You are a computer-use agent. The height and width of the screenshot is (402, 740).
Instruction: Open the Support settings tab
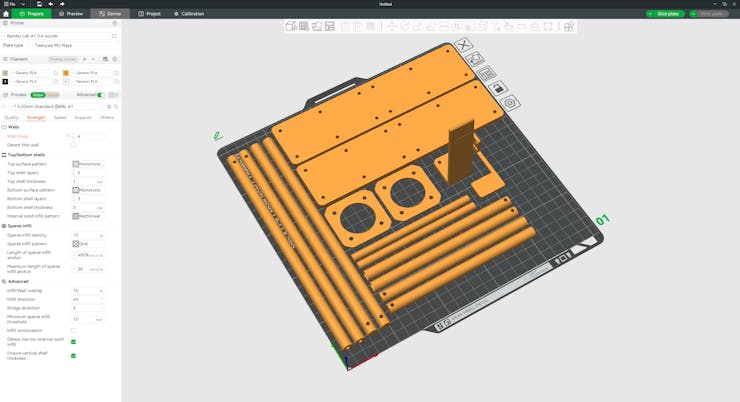pyautogui.click(x=83, y=117)
